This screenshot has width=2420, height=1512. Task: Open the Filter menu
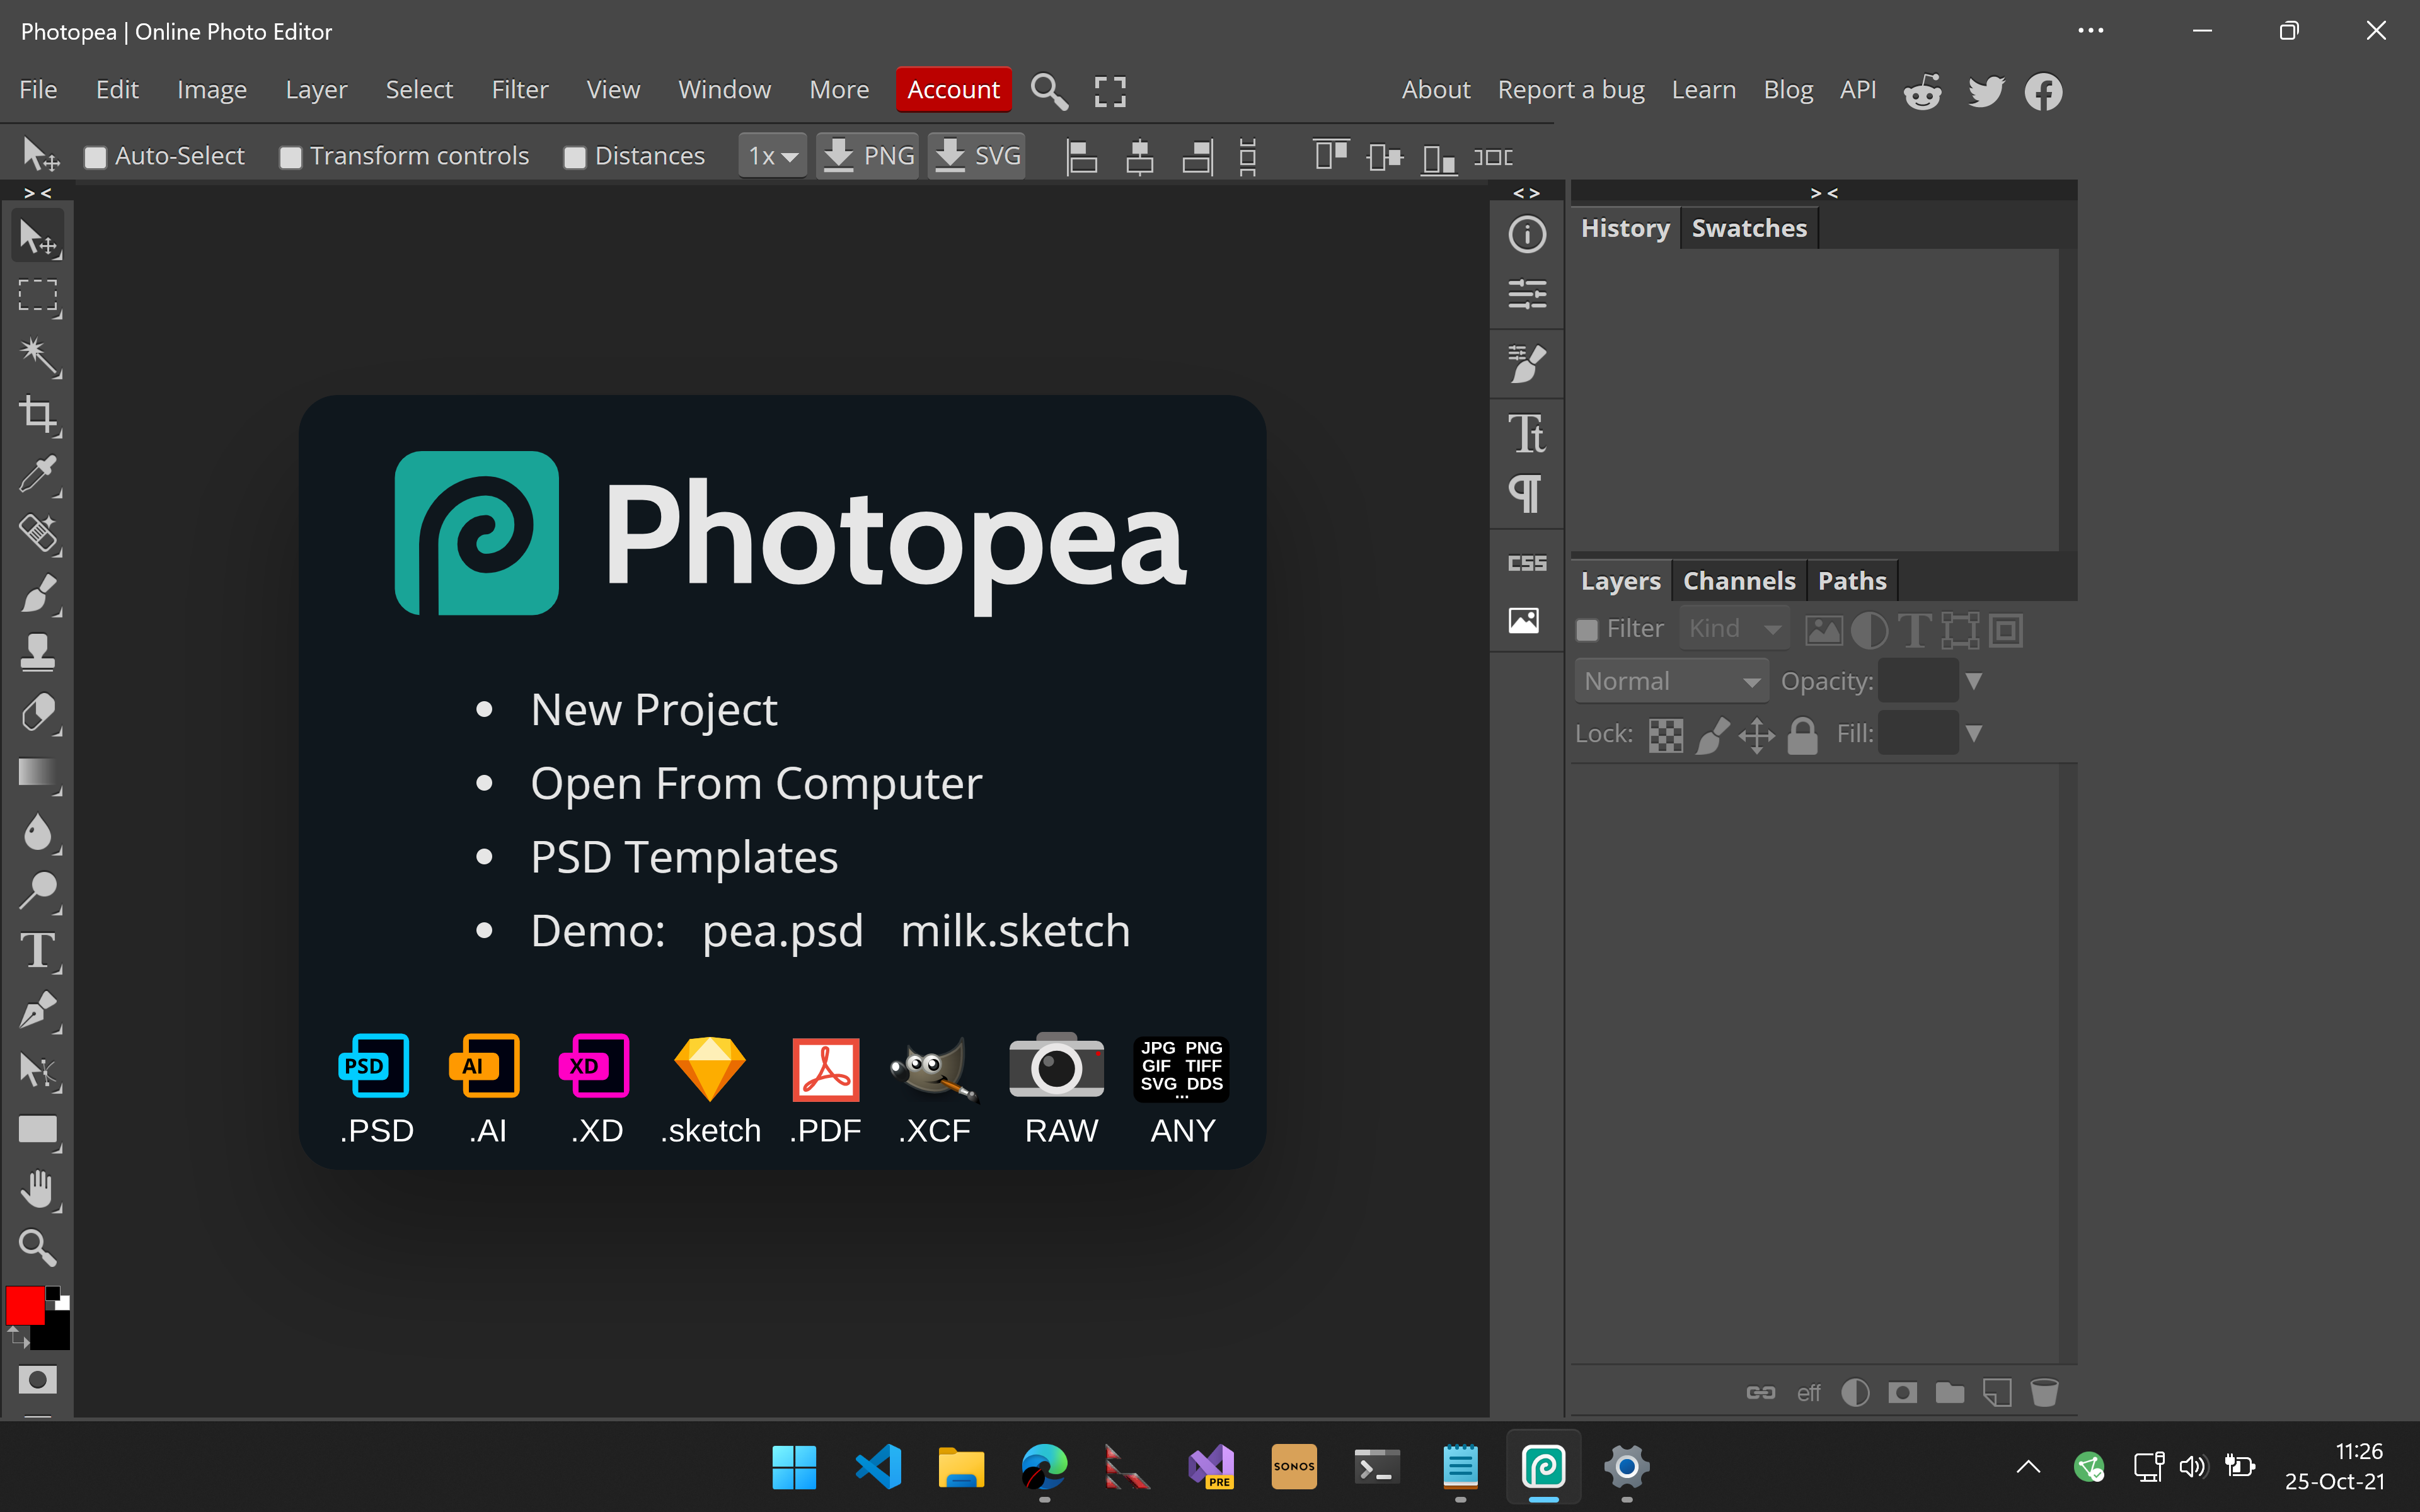tap(520, 89)
